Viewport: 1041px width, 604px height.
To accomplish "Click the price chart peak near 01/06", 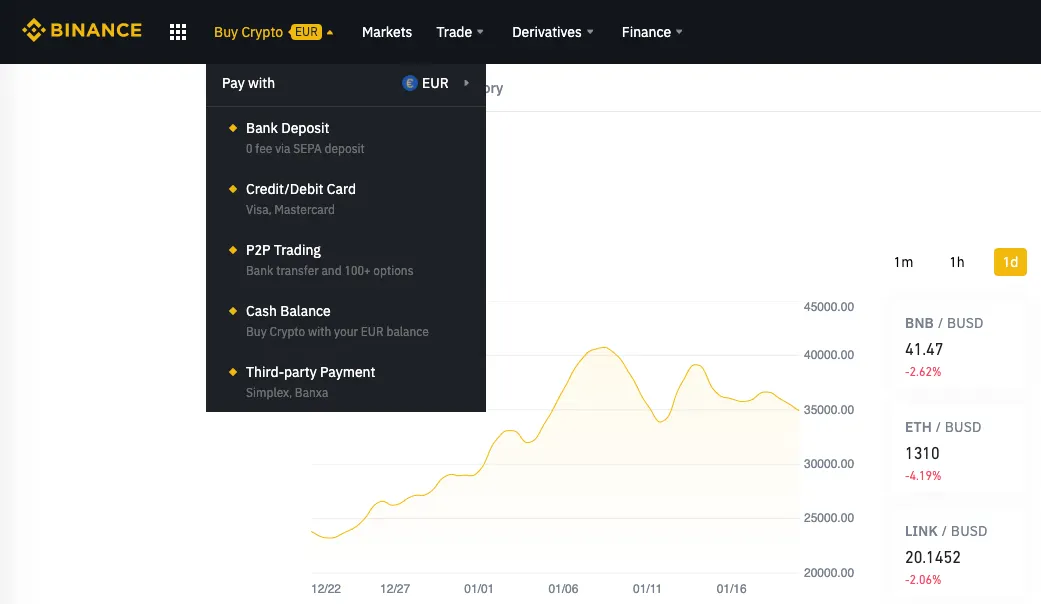I will click(x=601, y=348).
